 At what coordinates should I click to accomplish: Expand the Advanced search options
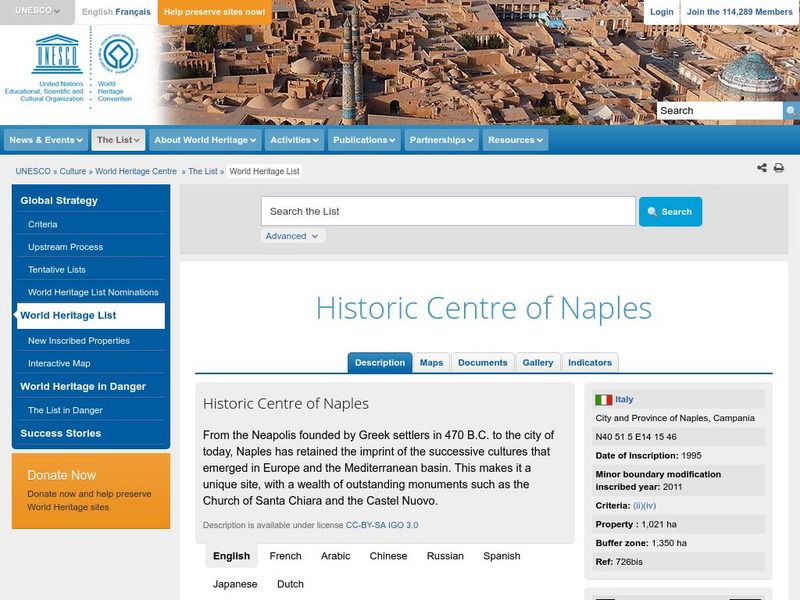pos(292,235)
